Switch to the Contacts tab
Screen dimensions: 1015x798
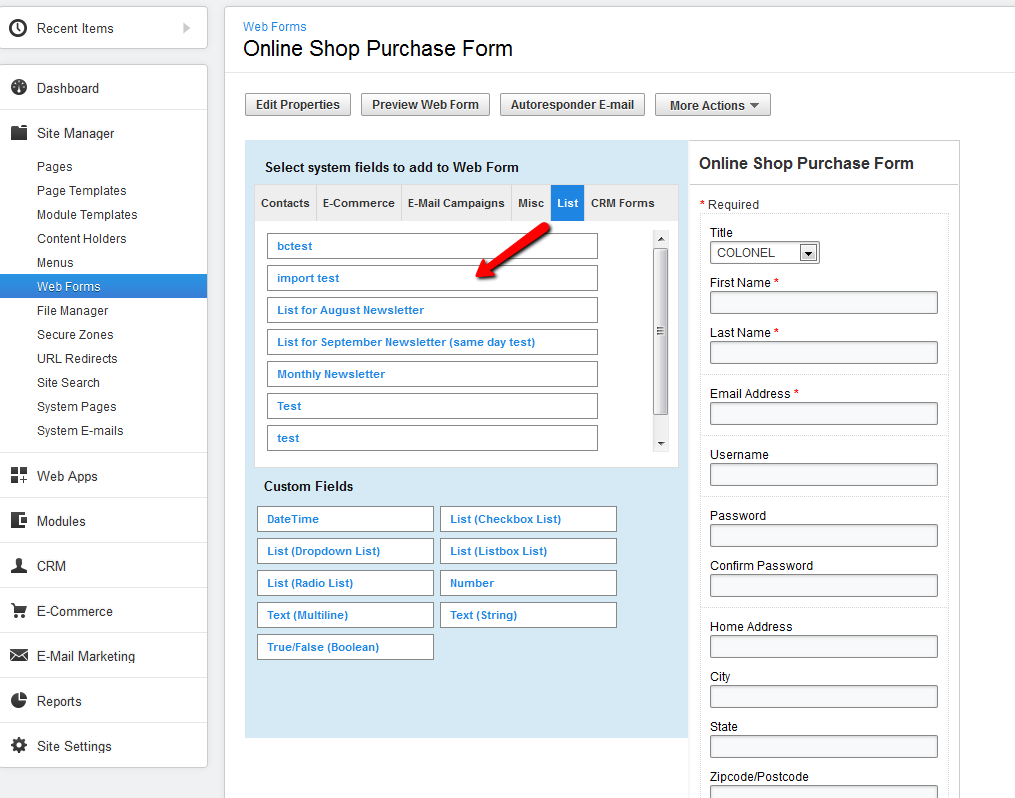coord(285,203)
